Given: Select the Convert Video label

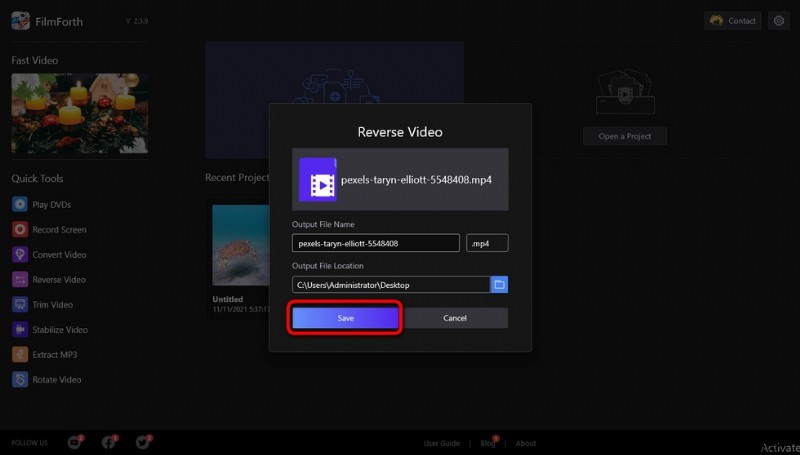Looking at the screenshot, I should point(59,255).
